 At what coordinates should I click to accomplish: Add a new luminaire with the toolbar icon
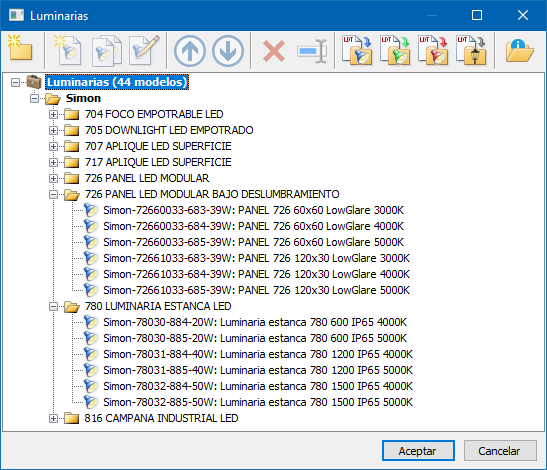tap(68, 51)
